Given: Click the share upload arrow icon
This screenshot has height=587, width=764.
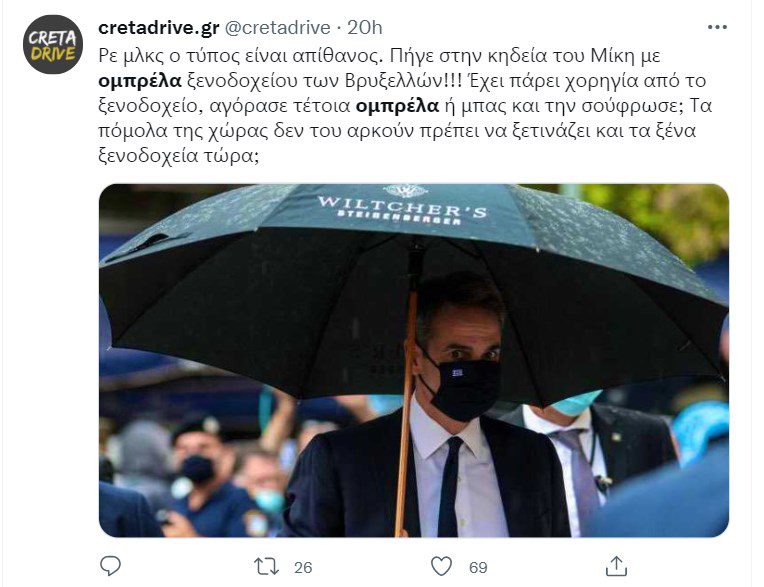Looking at the screenshot, I should point(616,566).
